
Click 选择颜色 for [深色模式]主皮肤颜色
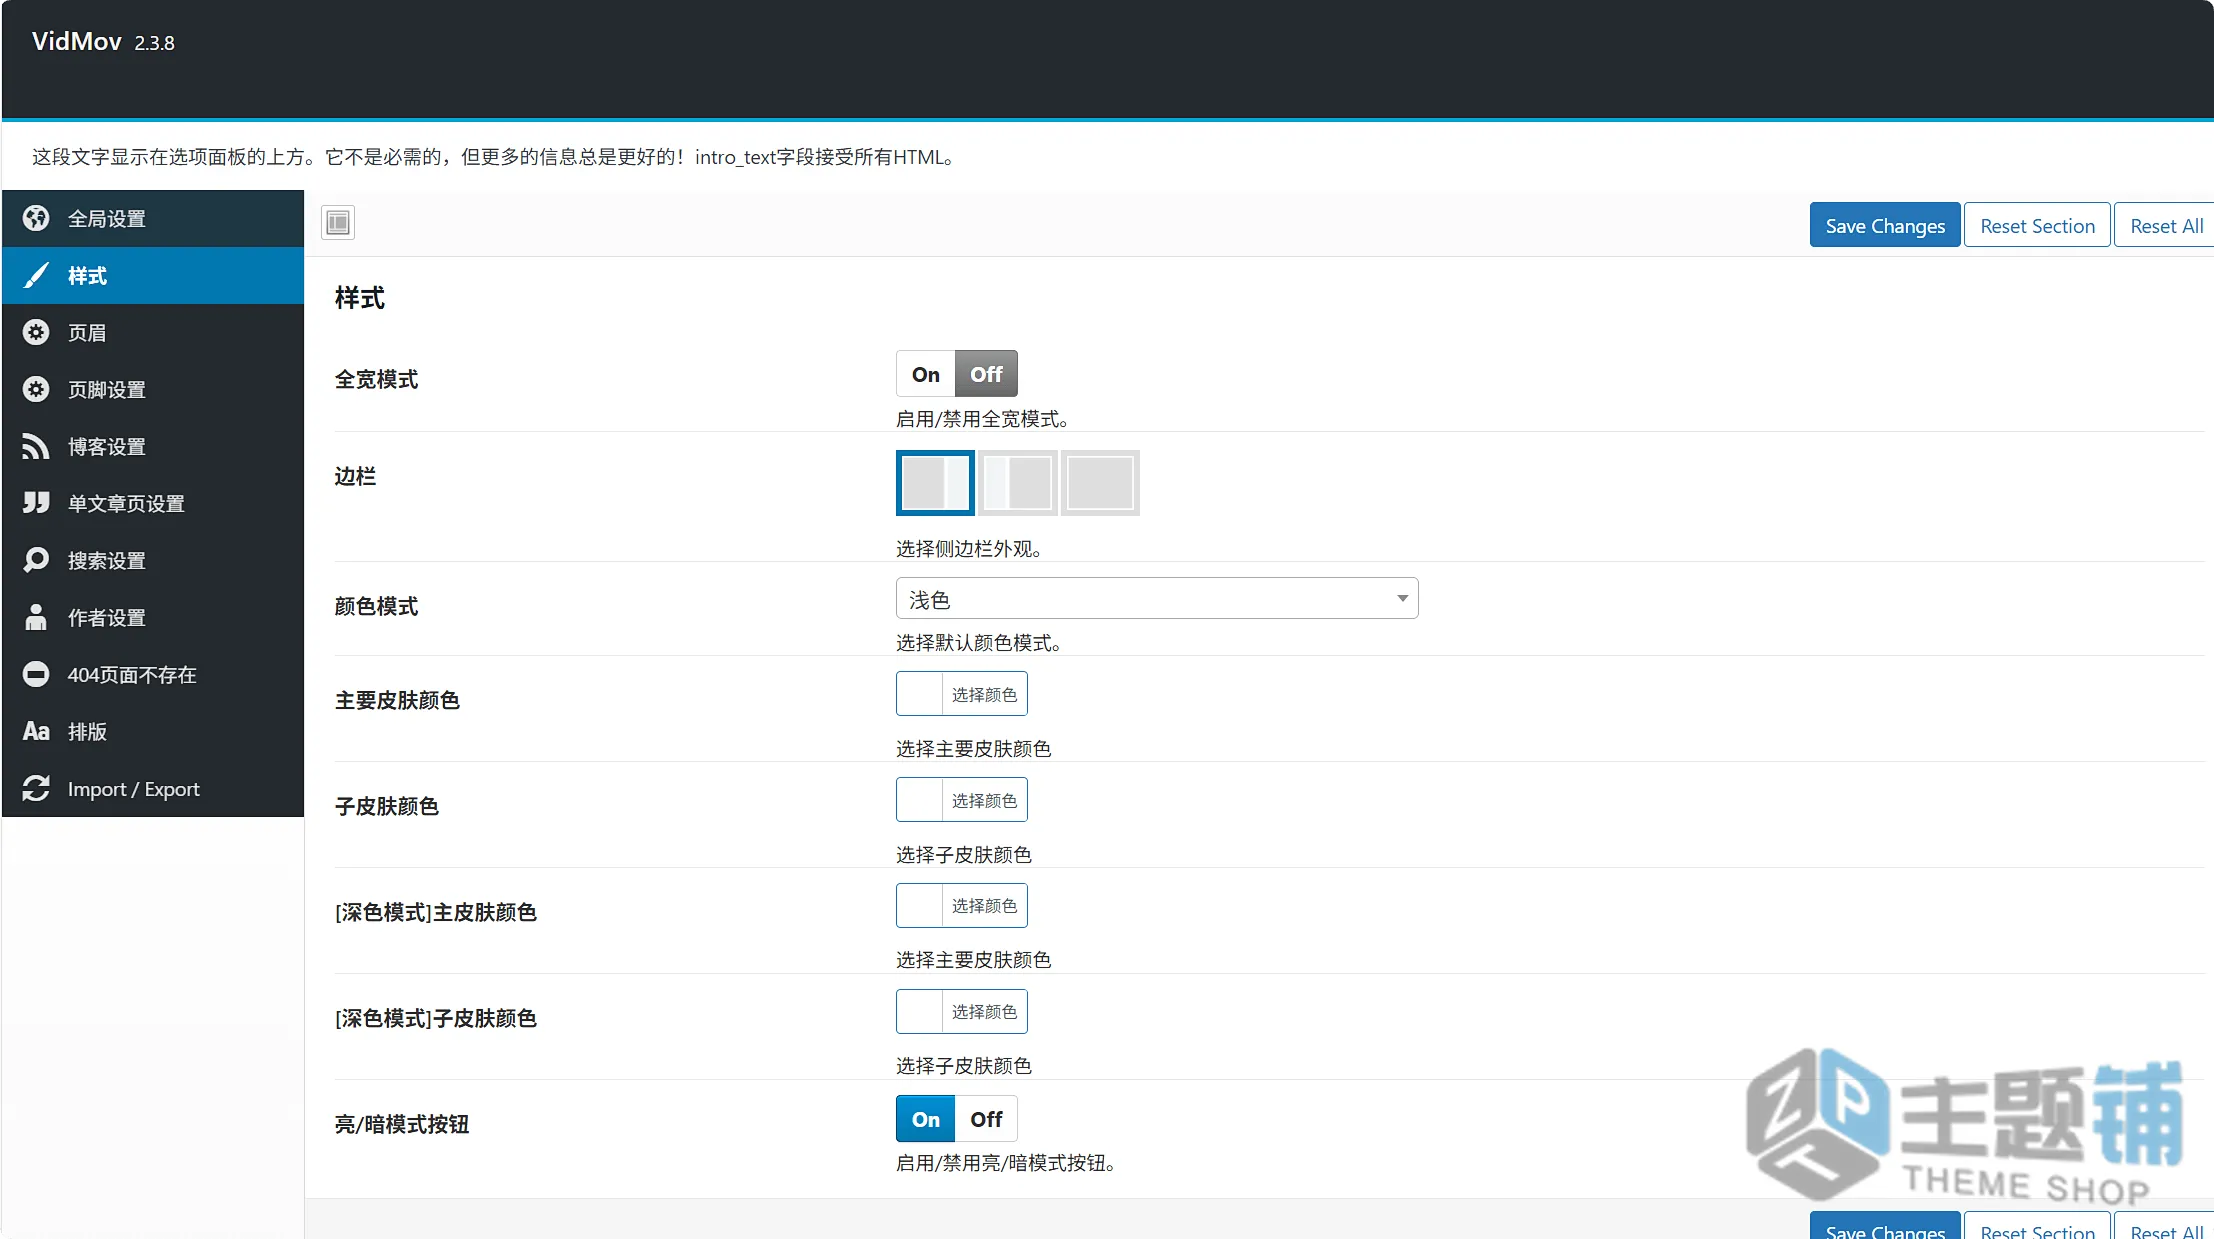[x=985, y=905]
